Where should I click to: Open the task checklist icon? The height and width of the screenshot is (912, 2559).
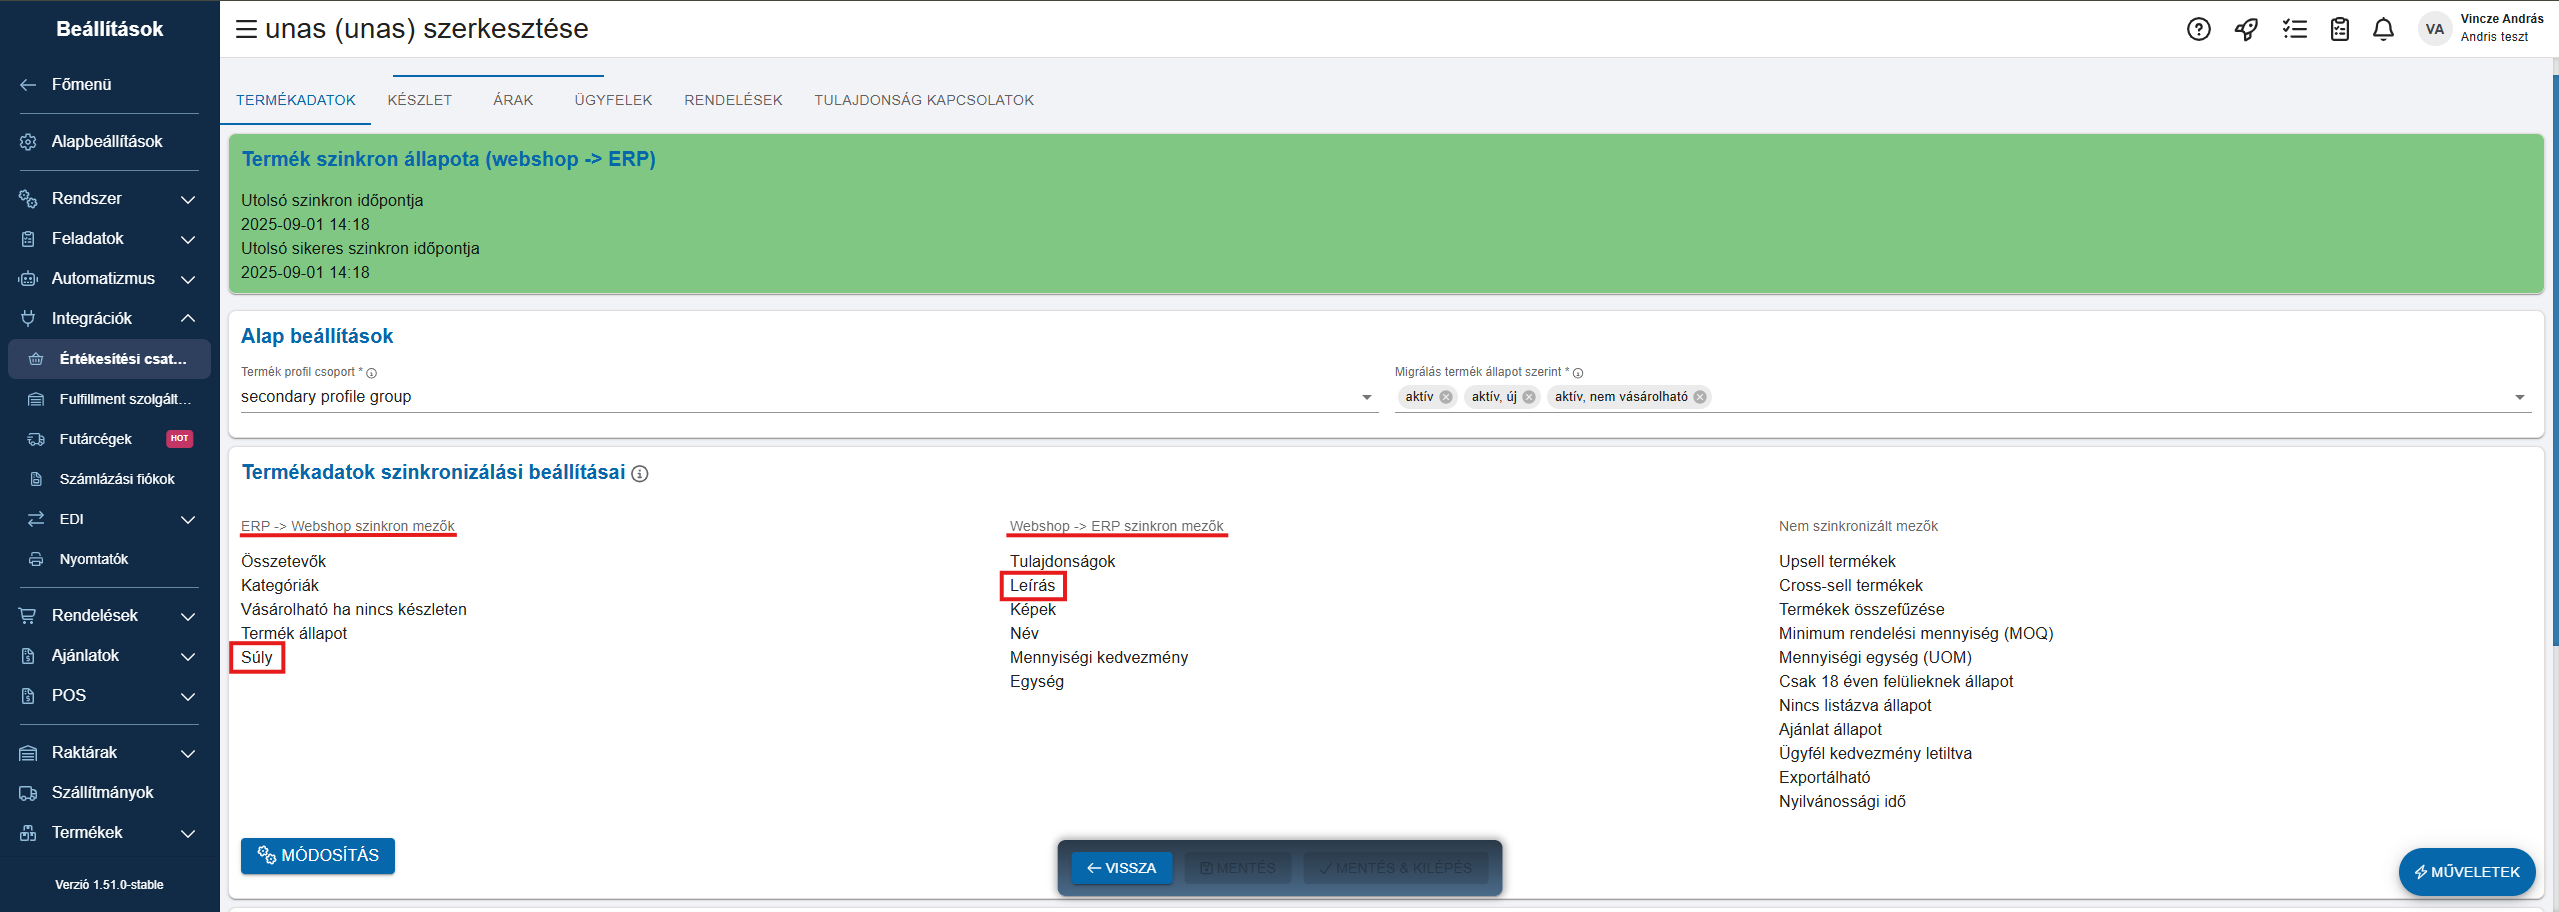(x=2294, y=29)
